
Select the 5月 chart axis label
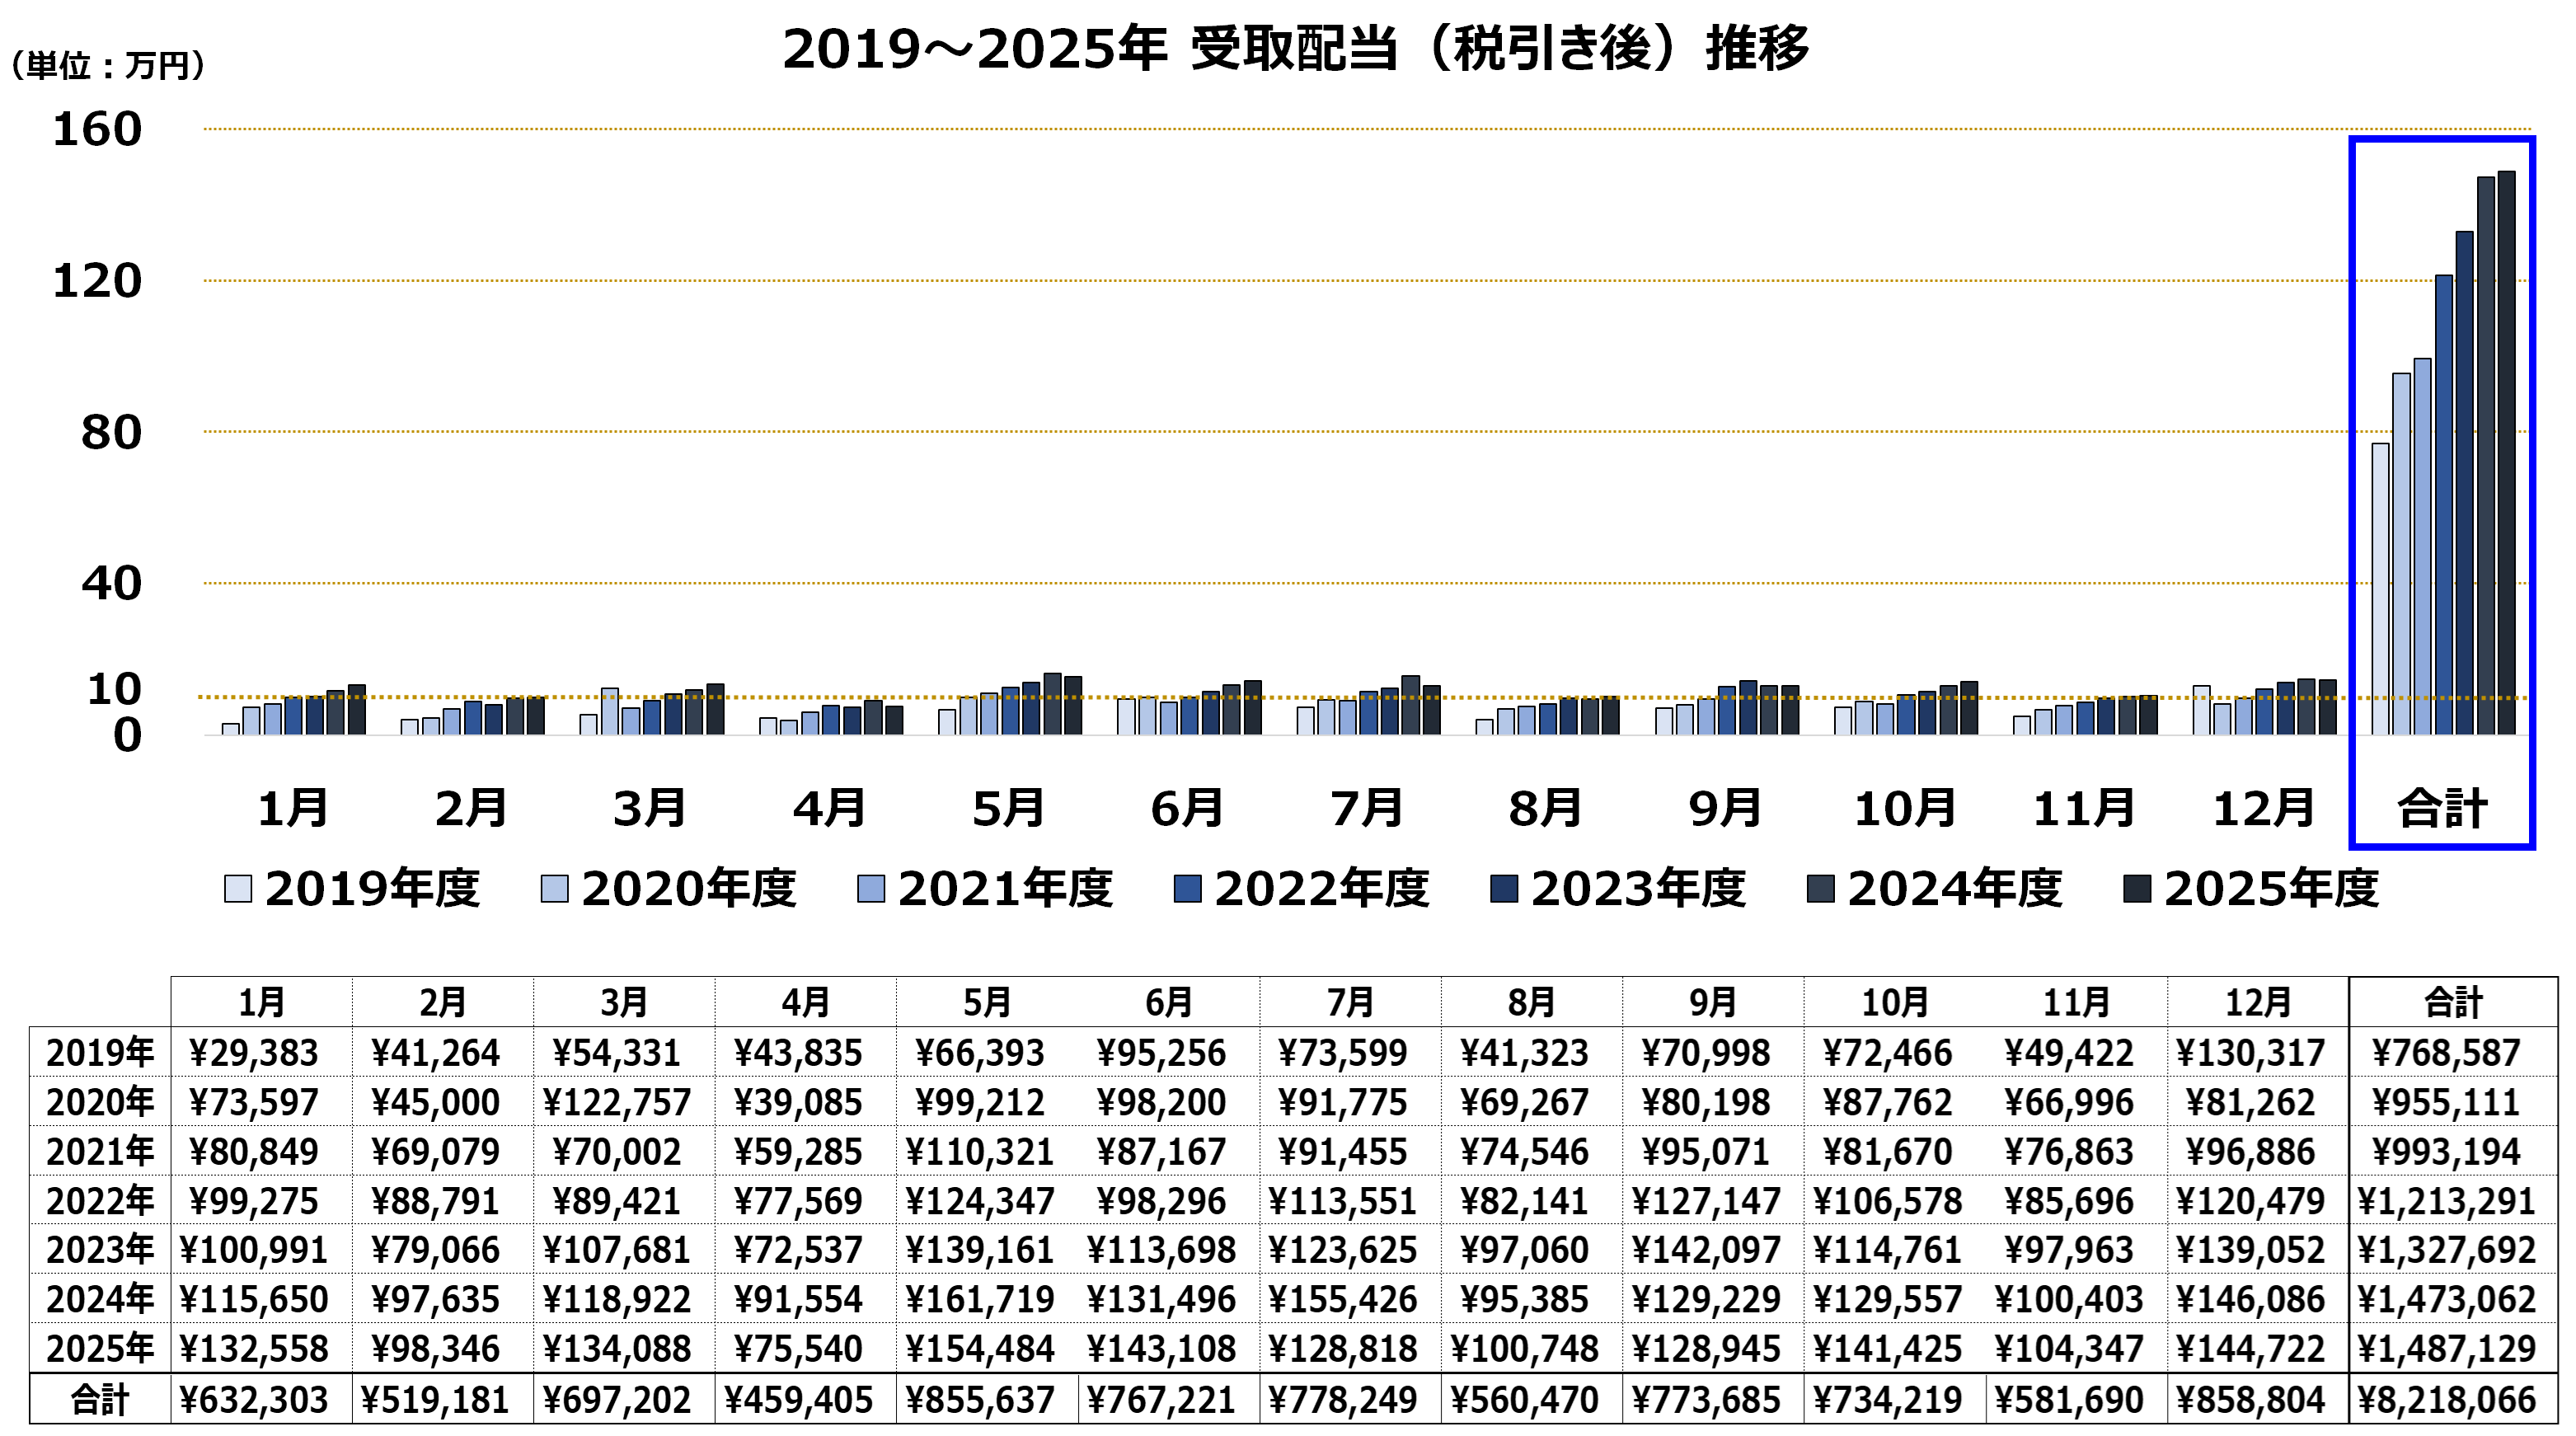click(x=1008, y=808)
